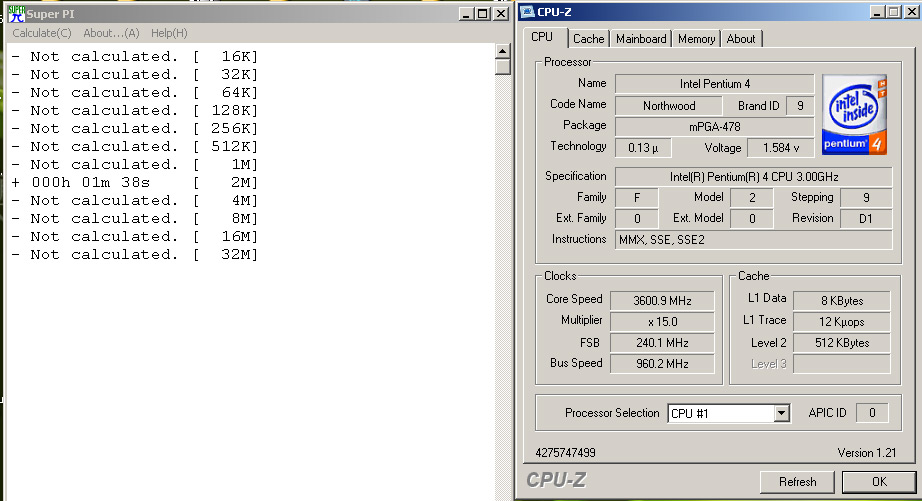Click the Instructions value 'MMX, SSE, SSE2'
This screenshot has width=922, height=501.
coord(754,239)
